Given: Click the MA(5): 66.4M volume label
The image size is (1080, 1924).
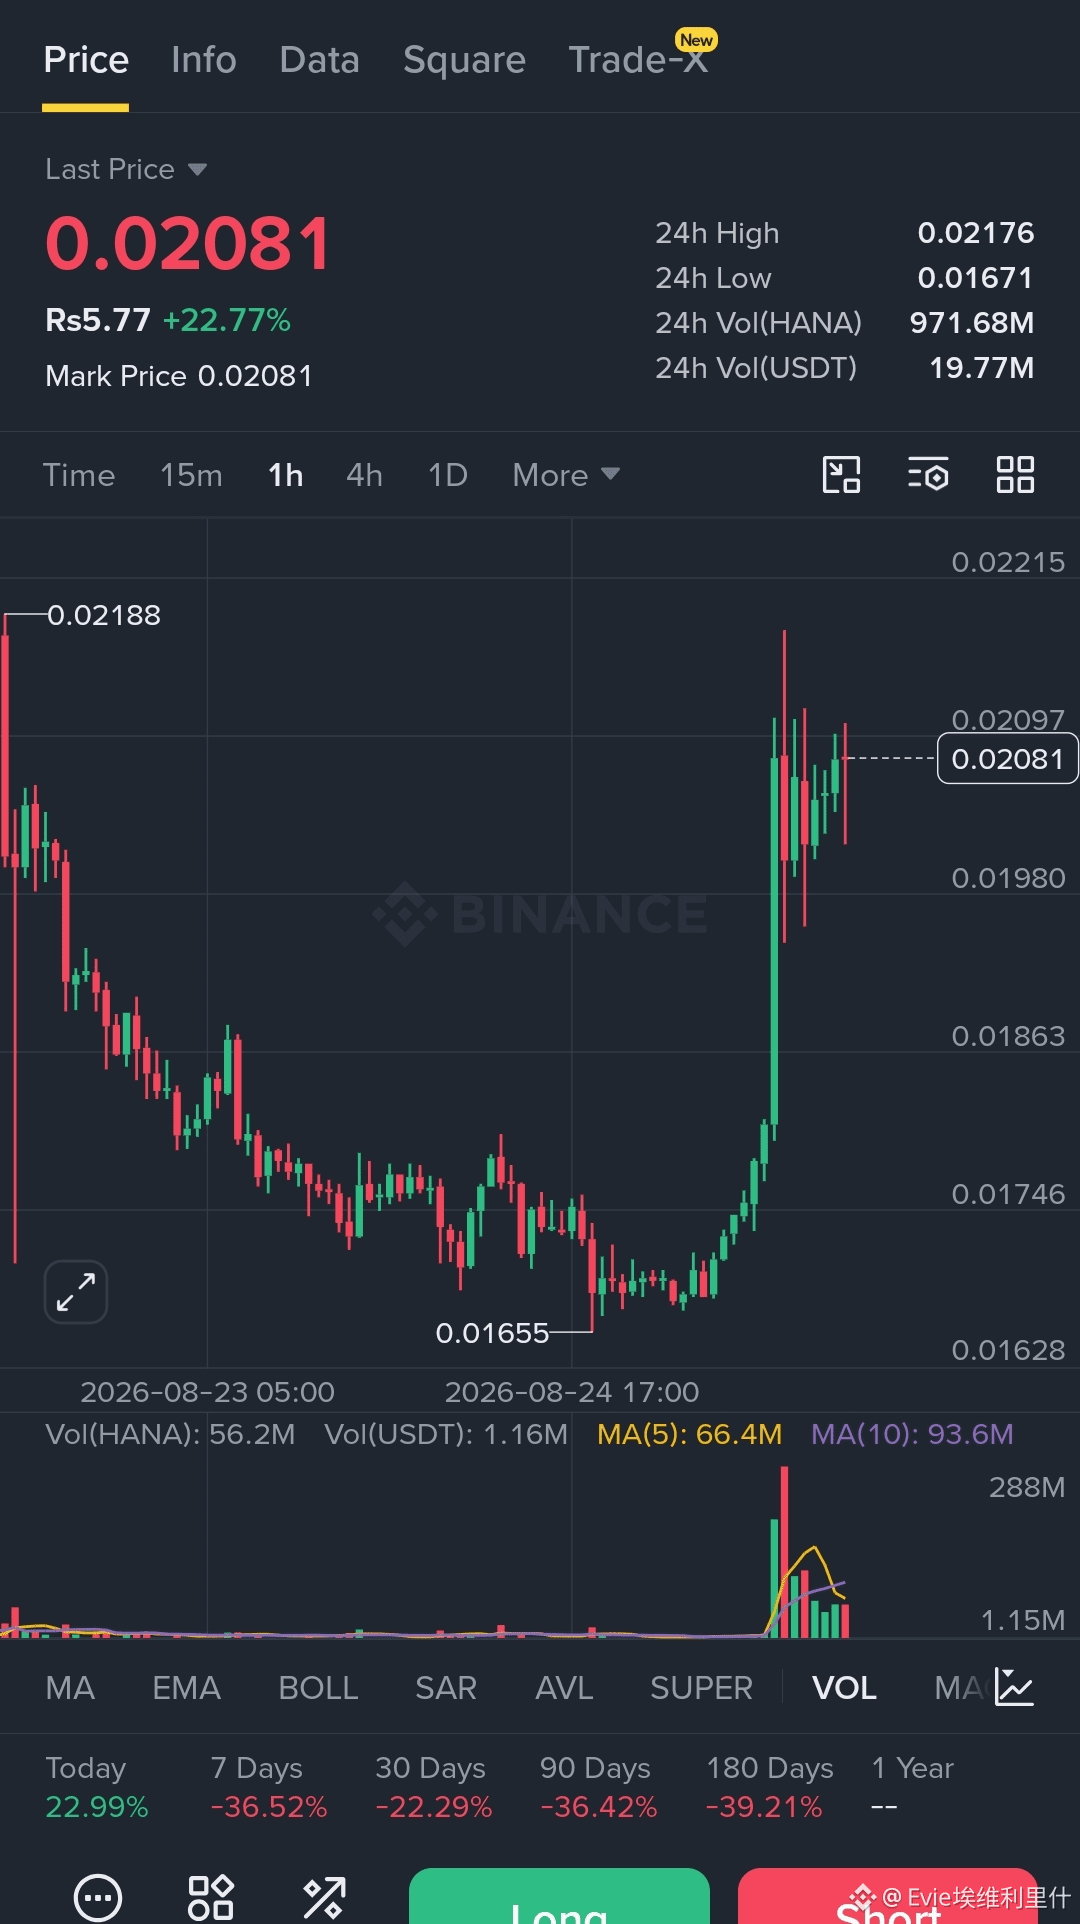Looking at the screenshot, I should [689, 1434].
